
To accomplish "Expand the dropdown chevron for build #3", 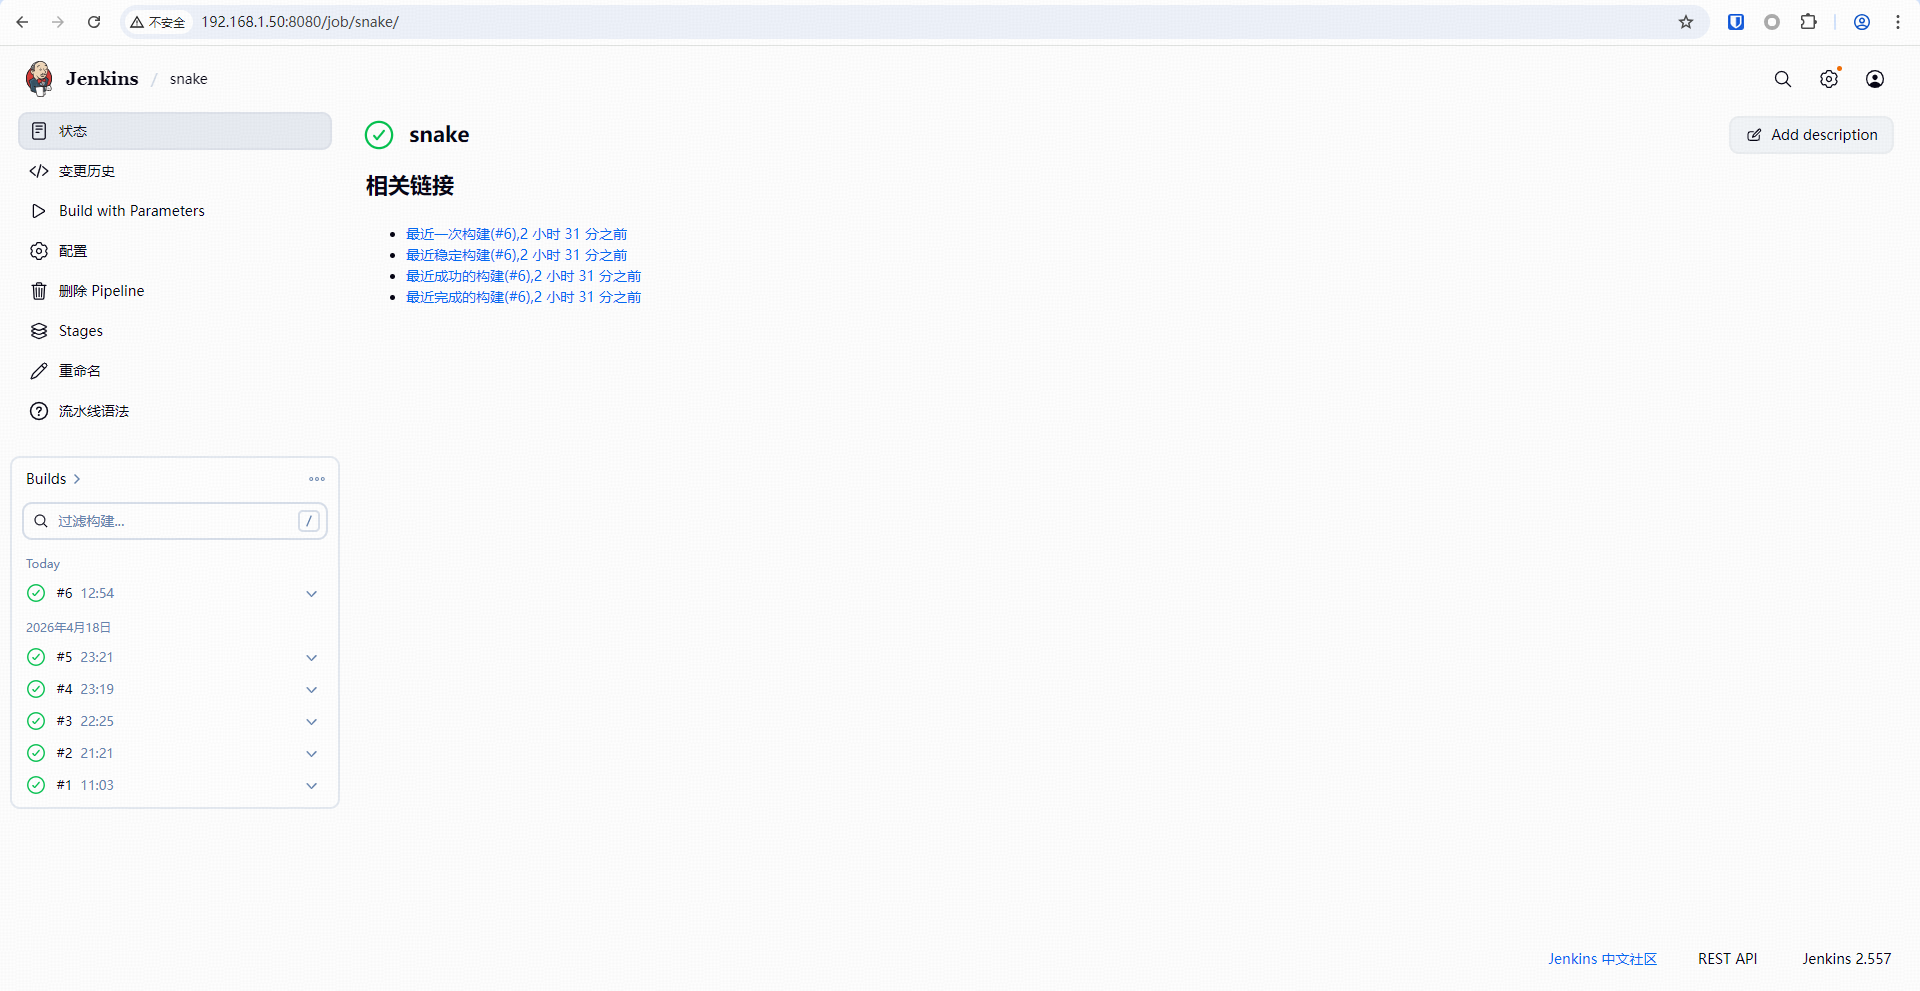I will (x=312, y=722).
